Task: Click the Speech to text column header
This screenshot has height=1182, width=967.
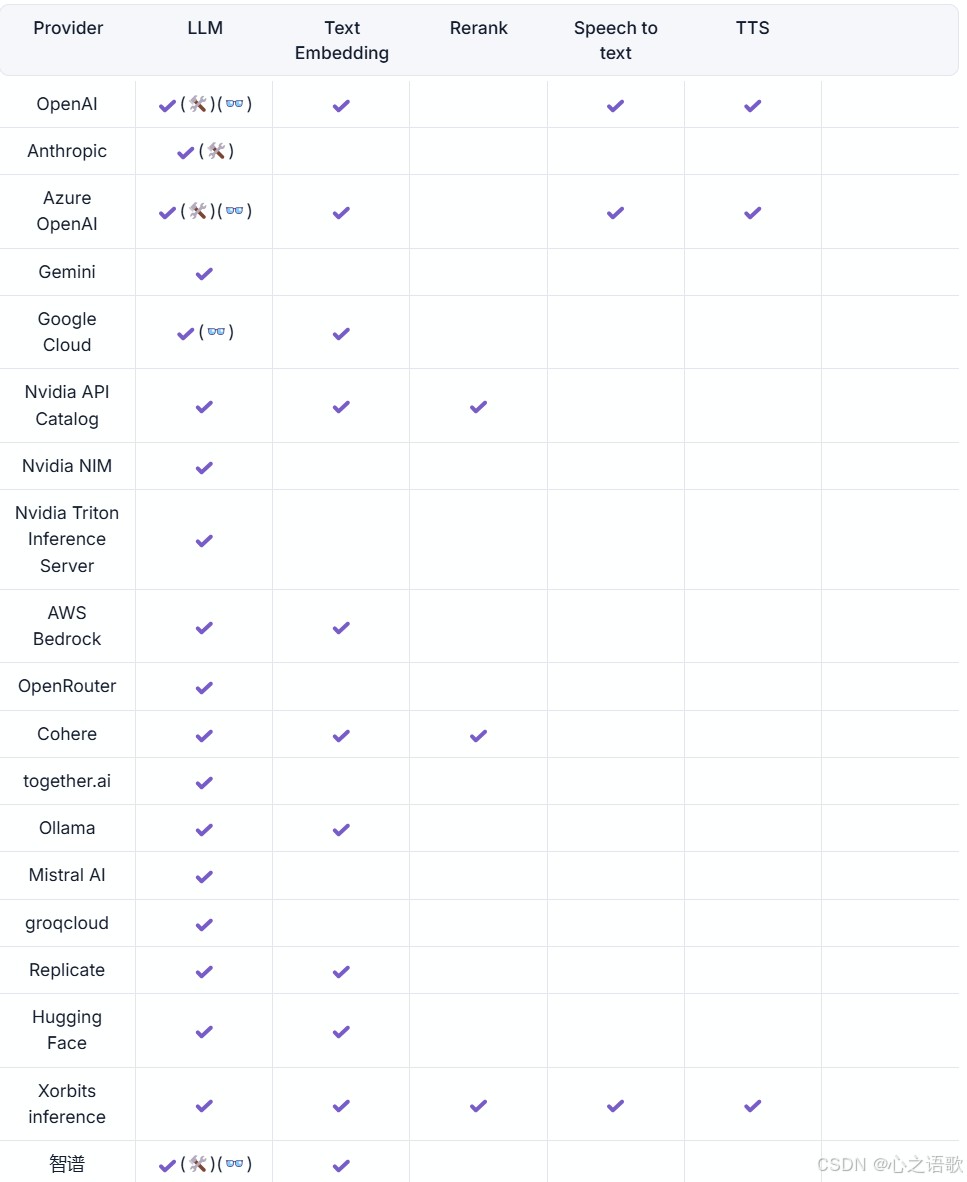Action: click(615, 41)
